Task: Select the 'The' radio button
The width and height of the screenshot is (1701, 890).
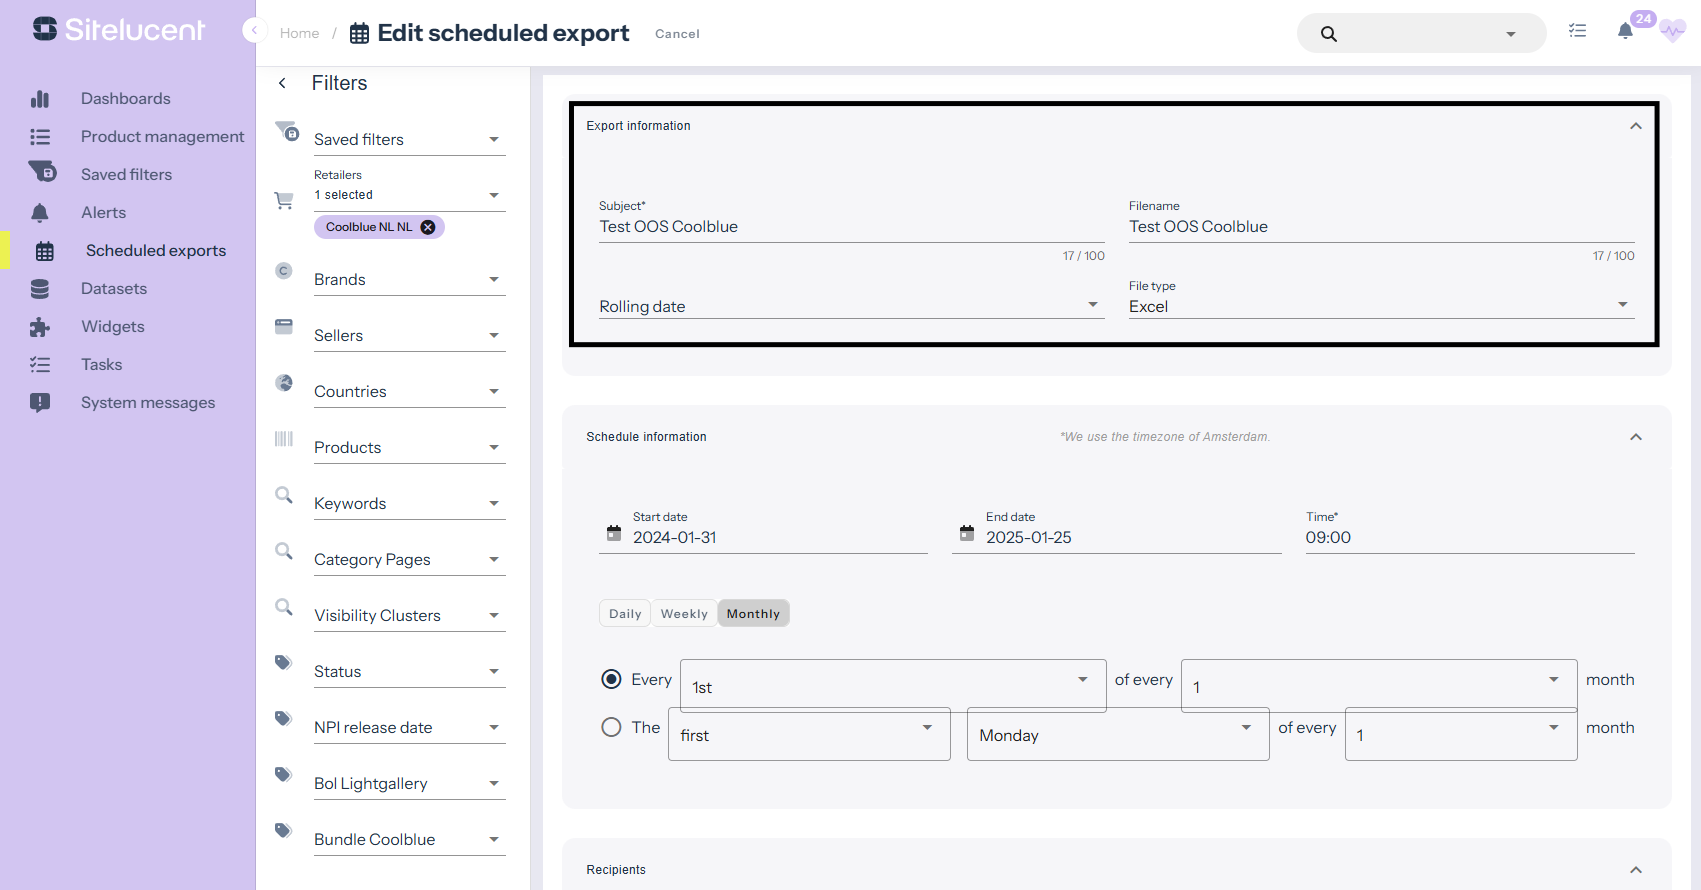Action: pyautogui.click(x=611, y=728)
